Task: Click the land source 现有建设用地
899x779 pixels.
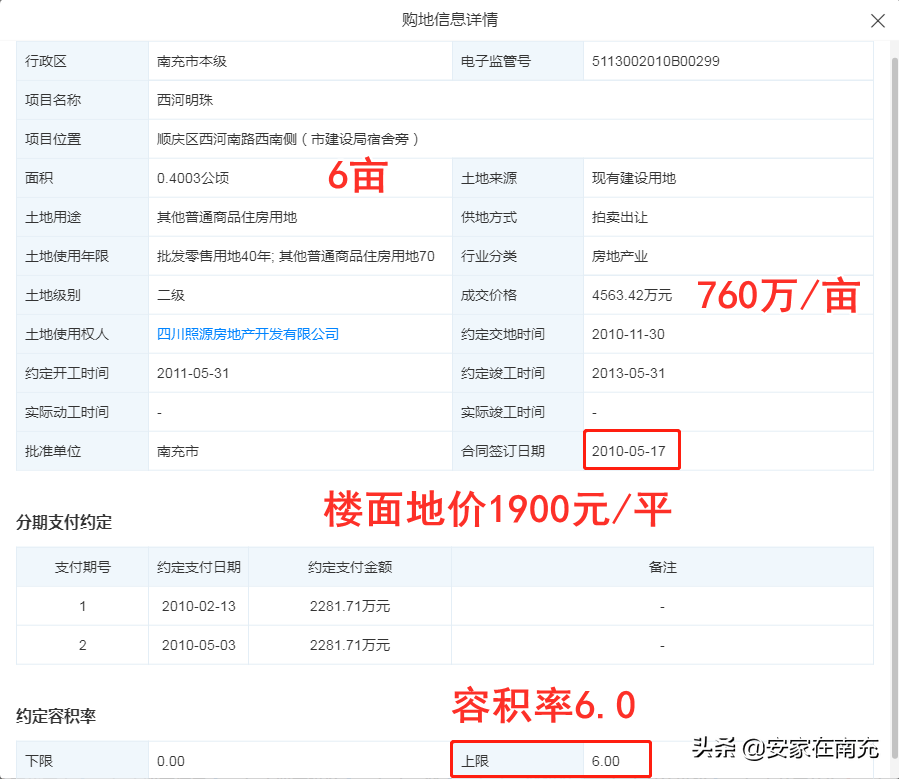Action: pyautogui.click(x=634, y=178)
